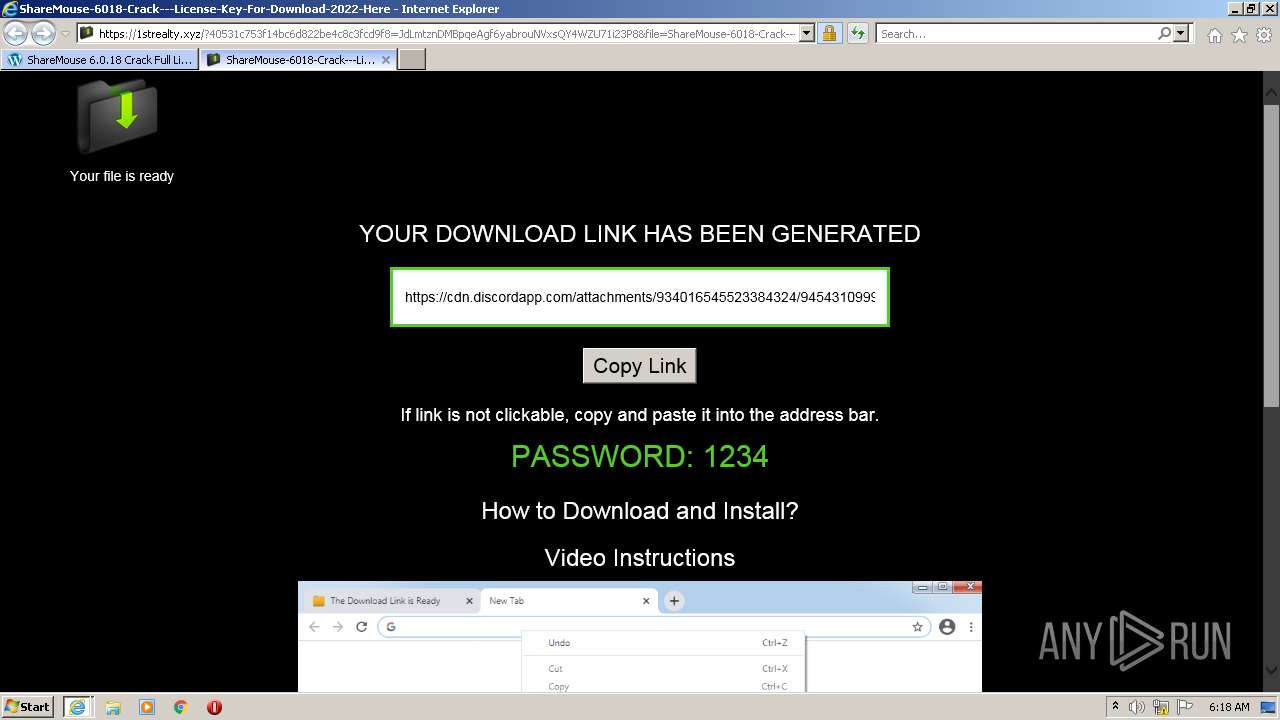
Task: Click the page scroll down arrow
Action: (1271, 670)
